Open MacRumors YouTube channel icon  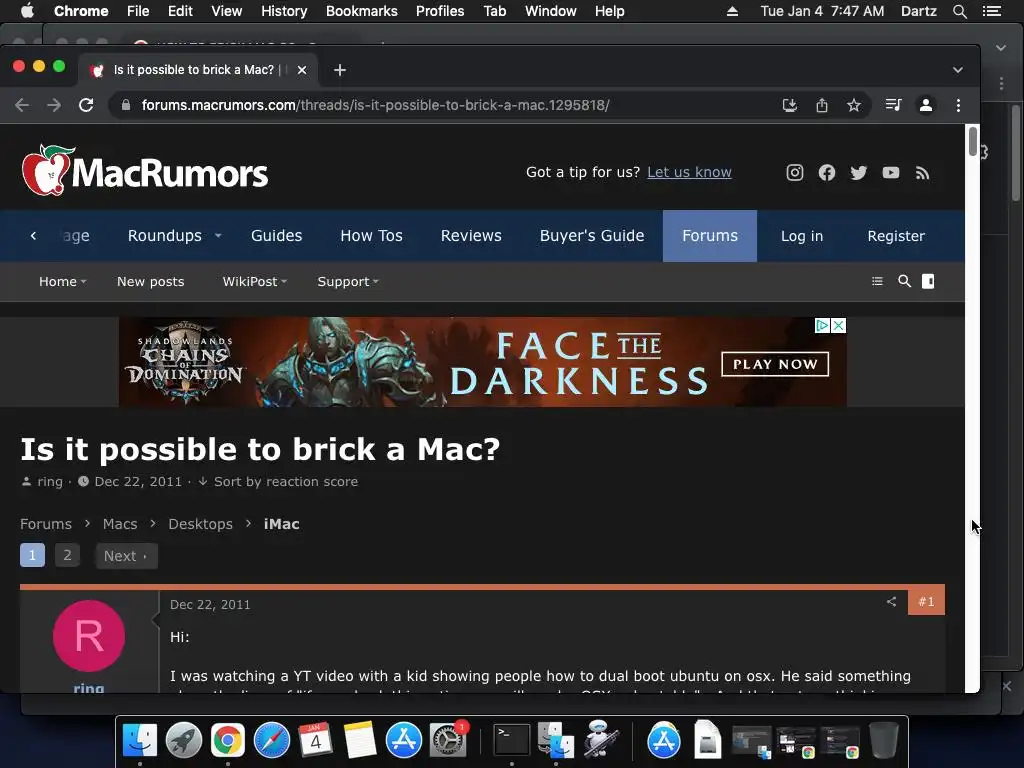[x=891, y=172]
